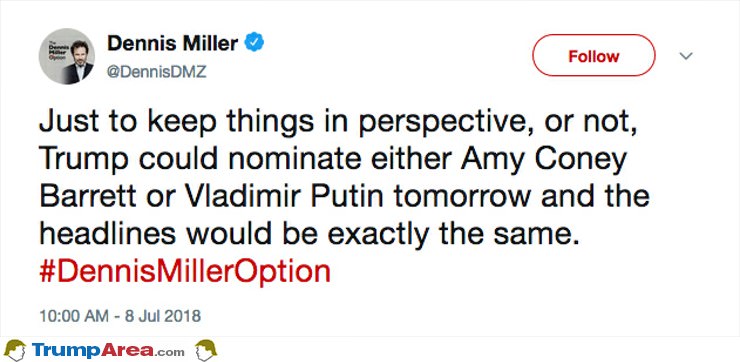Open Dennis Miller's profile avatar
Image resolution: width=740 pixels, height=362 pixels.
67,56
